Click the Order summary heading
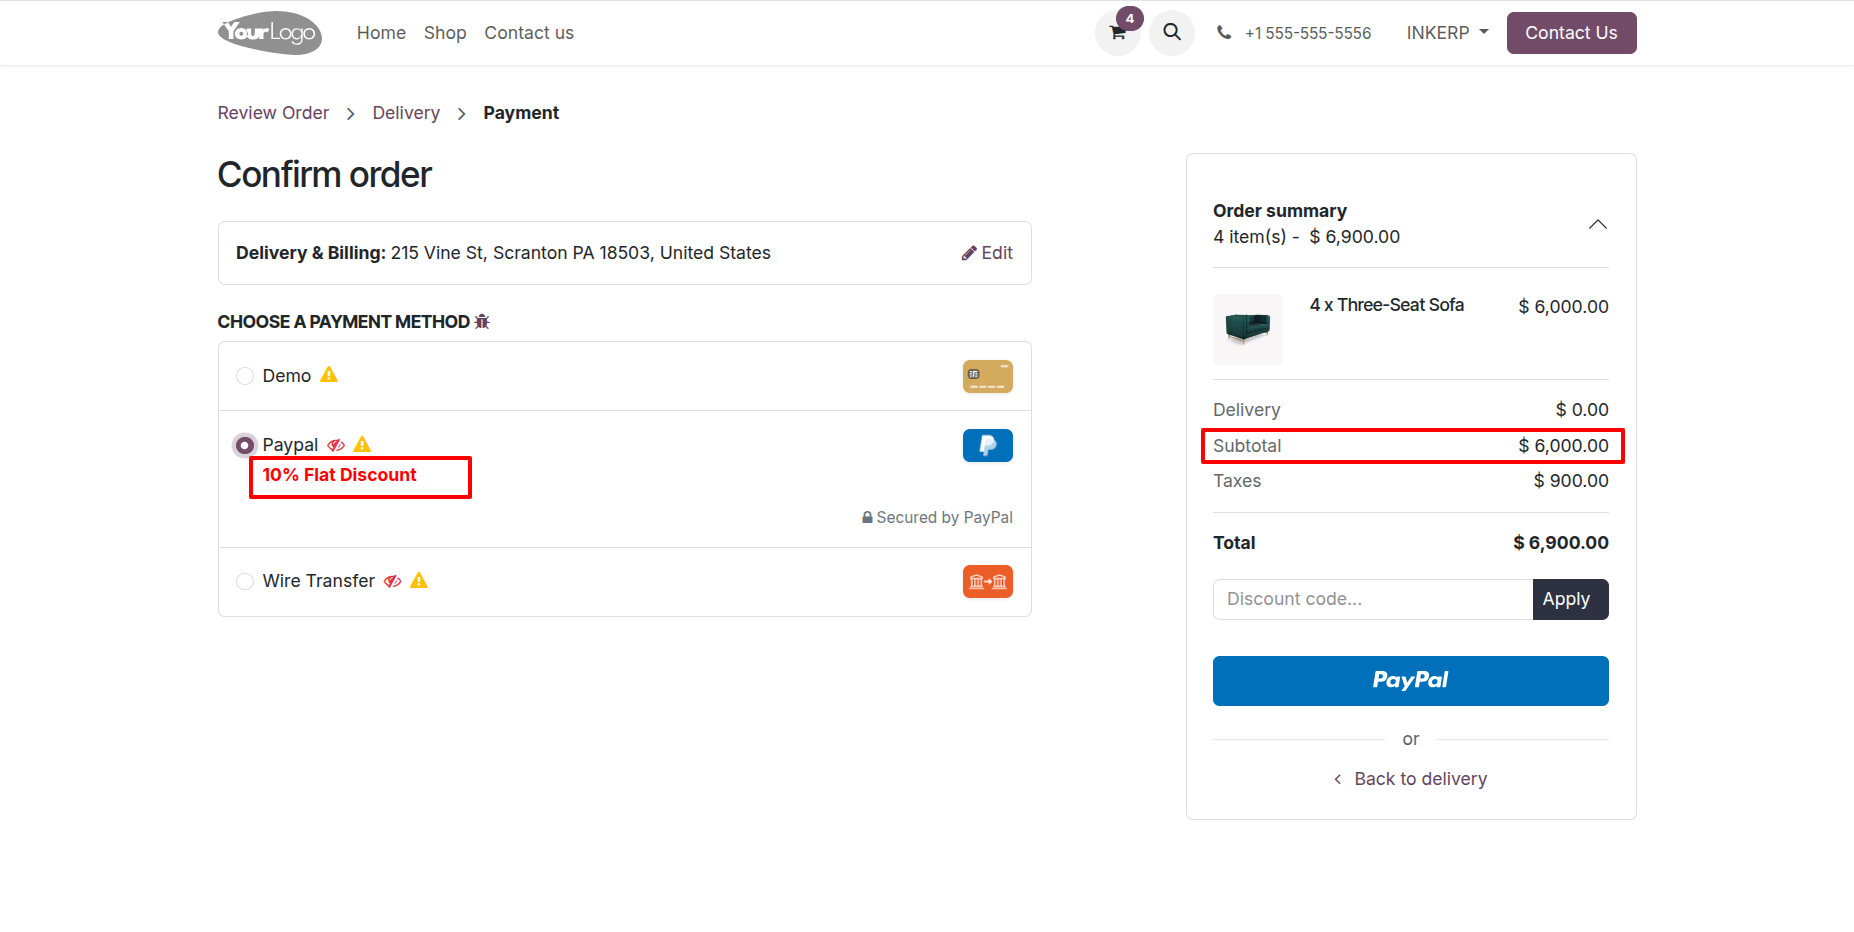1854x932 pixels. (1279, 211)
